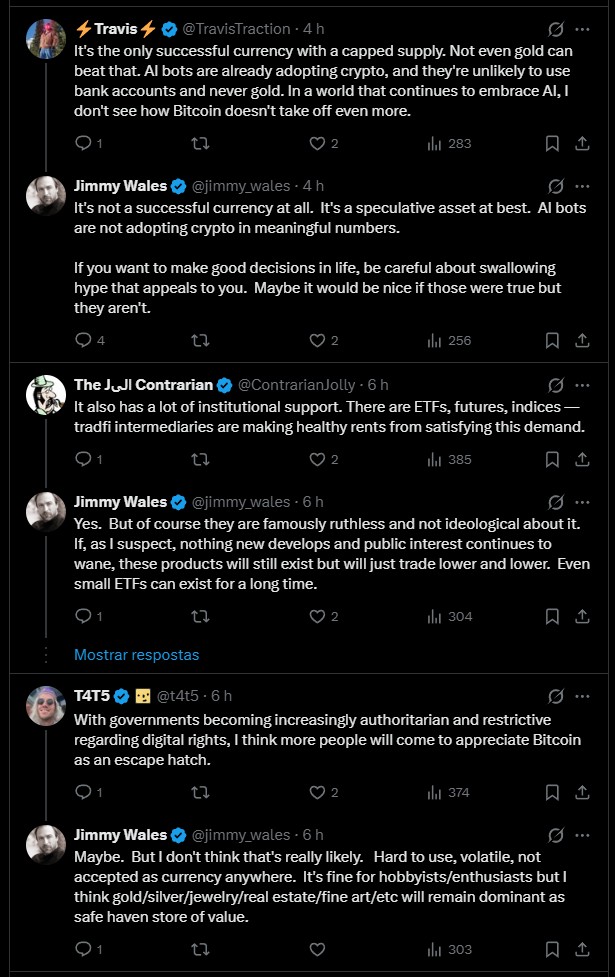Bookmark The Jolly Contrarian's ETF tweet
The image size is (615, 977).
tap(552, 460)
